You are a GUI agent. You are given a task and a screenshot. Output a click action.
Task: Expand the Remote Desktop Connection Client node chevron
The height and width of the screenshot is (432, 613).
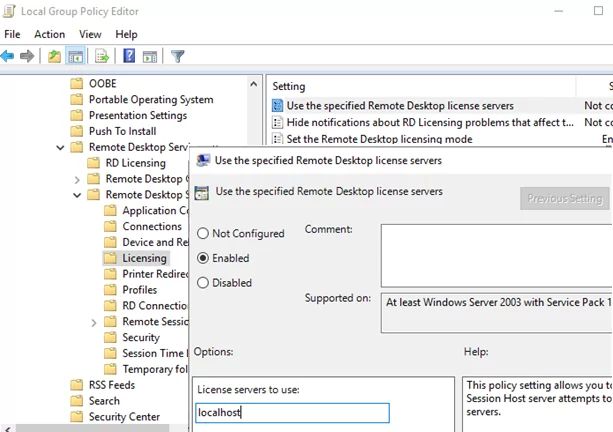coord(77,180)
